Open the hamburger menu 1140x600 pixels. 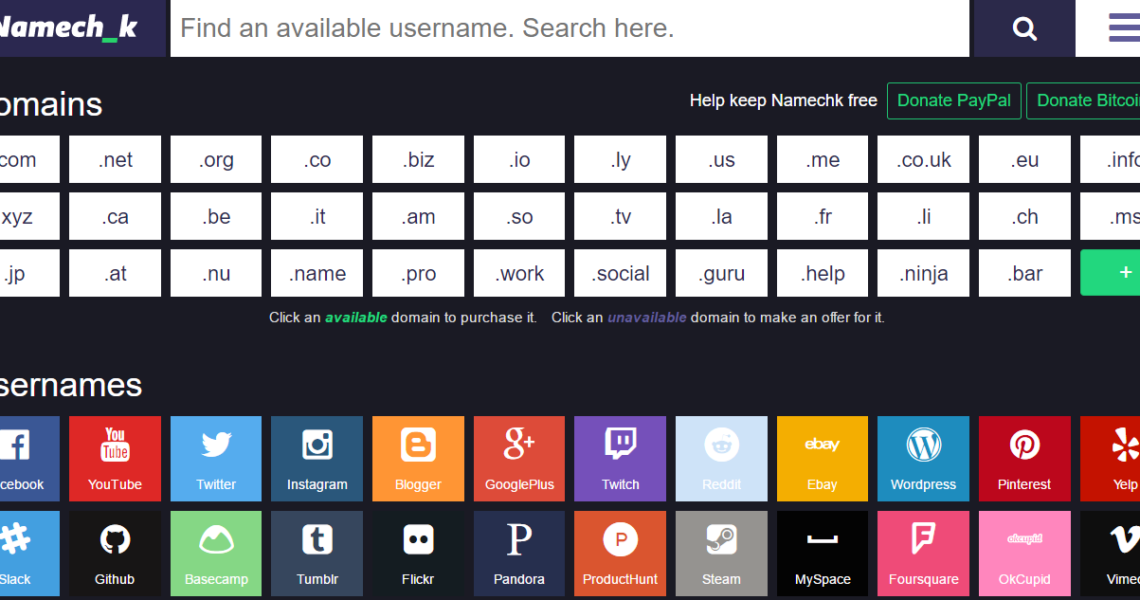point(1122,28)
